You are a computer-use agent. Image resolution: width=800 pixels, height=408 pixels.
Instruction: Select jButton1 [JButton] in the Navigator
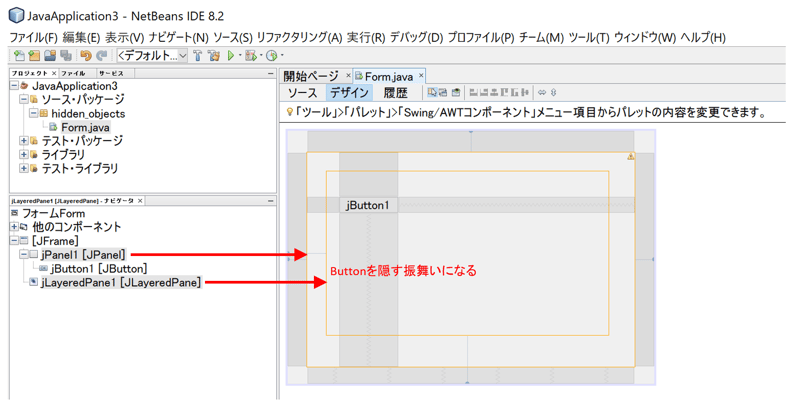(x=99, y=268)
